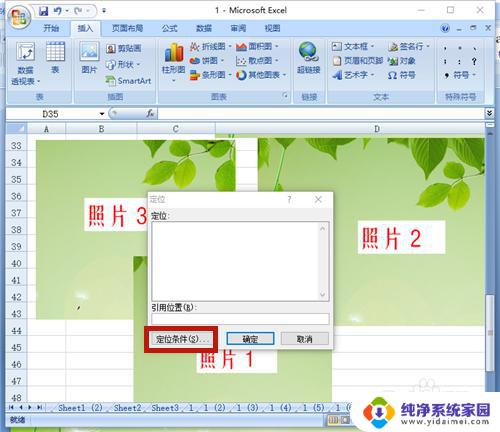Viewport: 500px width, 432px height.
Task: Insert a line chart (折线图)
Action: tap(210, 47)
